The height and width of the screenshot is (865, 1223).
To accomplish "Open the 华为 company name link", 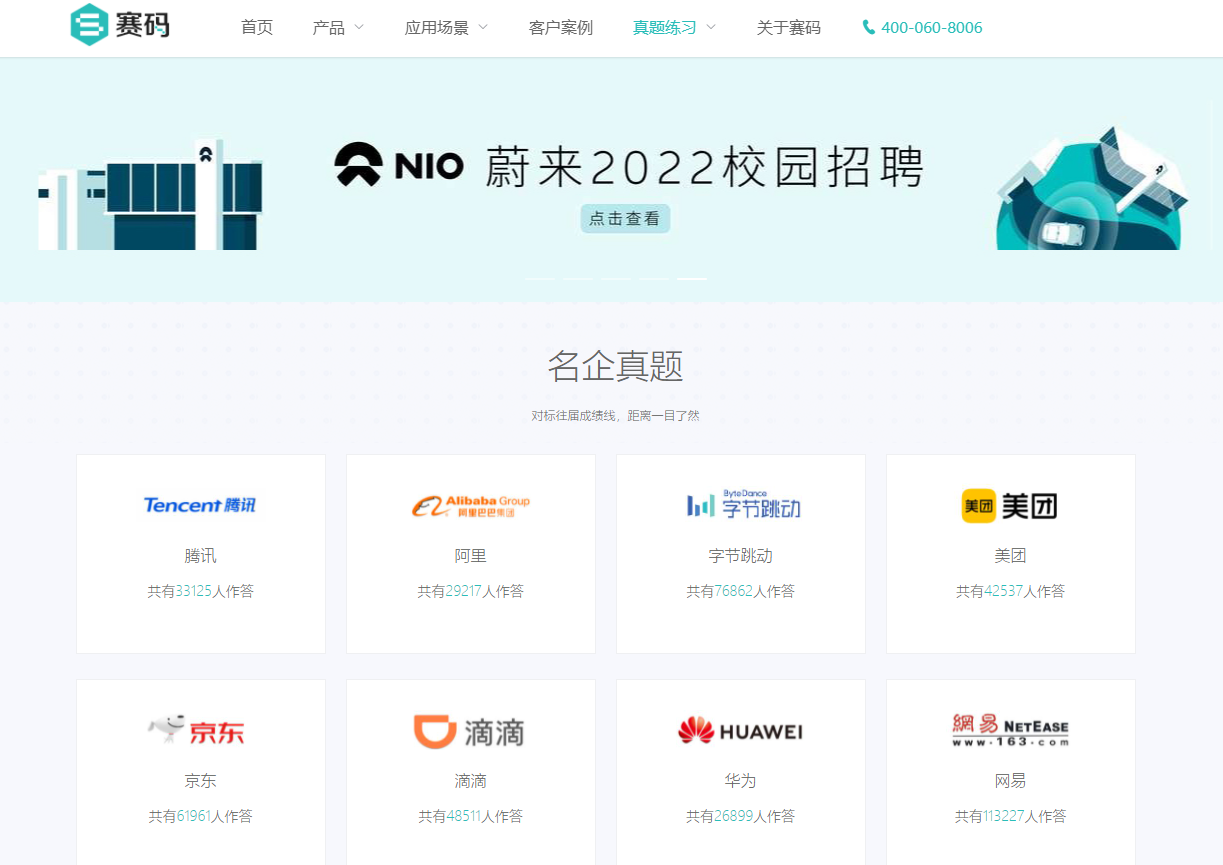I will 741,781.
